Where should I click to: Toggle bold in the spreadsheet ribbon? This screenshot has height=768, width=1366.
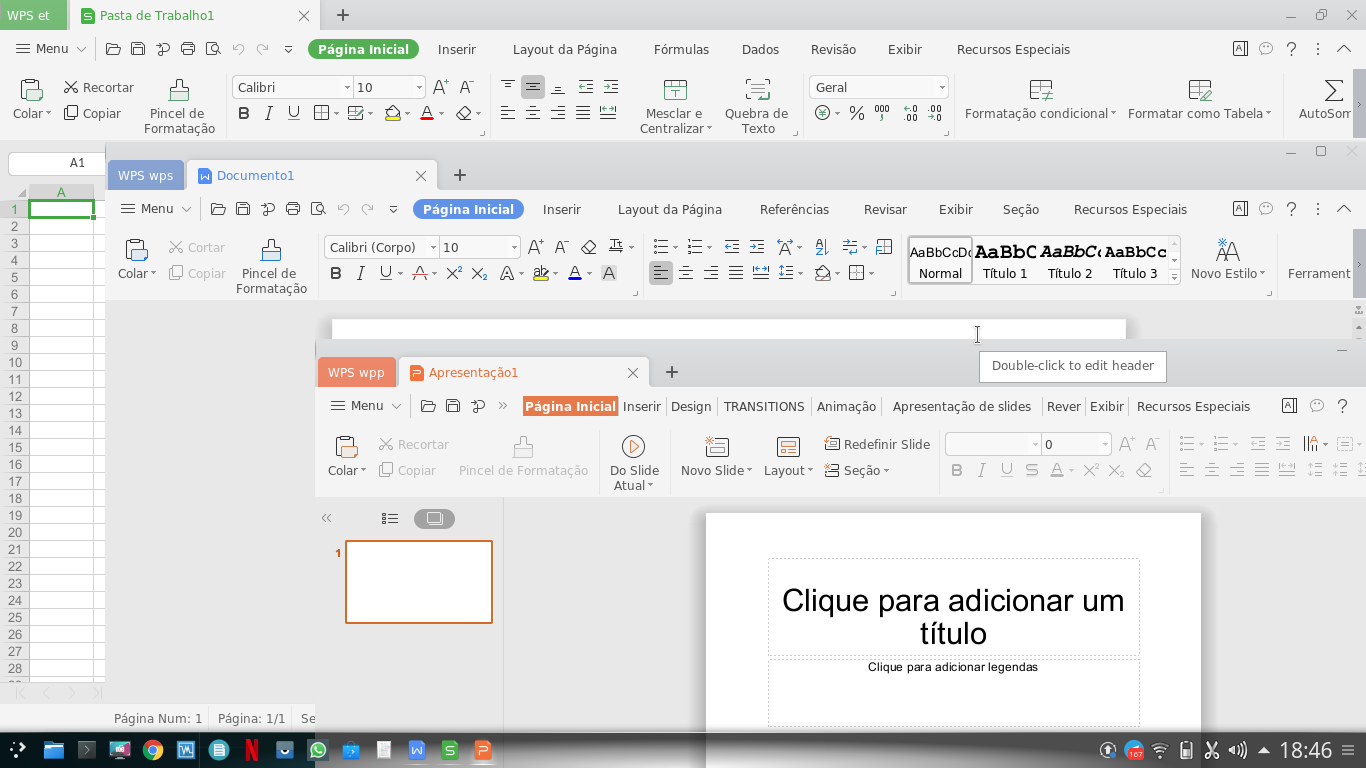click(x=243, y=113)
